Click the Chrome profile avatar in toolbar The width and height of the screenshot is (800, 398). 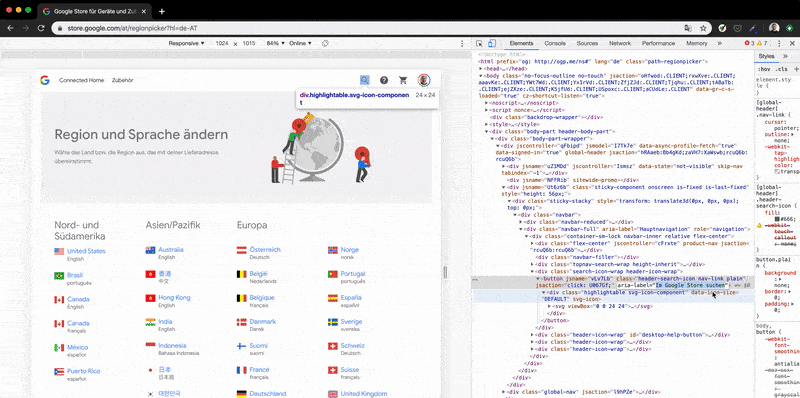point(774,28)
